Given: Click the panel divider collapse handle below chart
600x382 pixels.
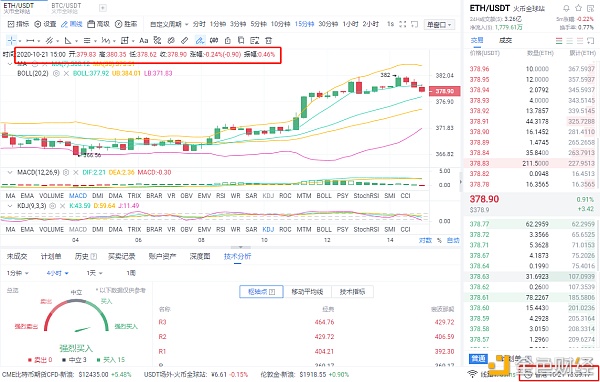Looking at the screenshot, I should click(x=240, y=247).
